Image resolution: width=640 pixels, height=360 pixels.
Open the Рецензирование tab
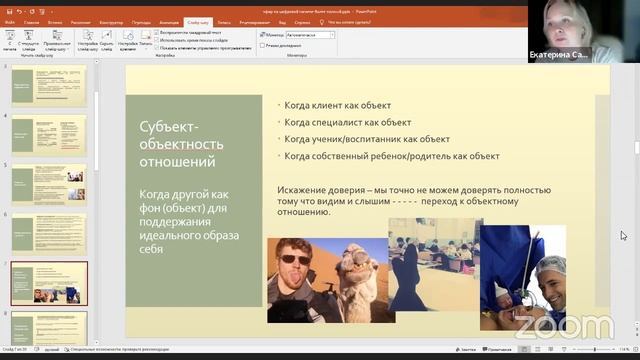pyautogui.click(x=255, y=22)
